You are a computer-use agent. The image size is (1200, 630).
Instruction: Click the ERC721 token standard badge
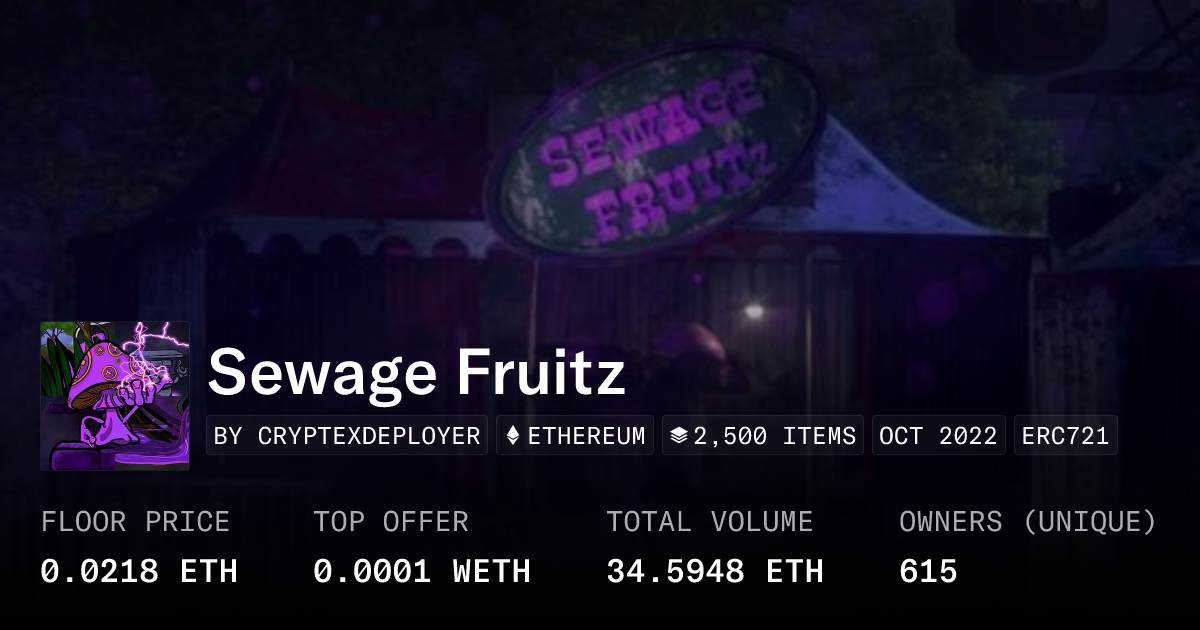click(x=1065, y=436)
